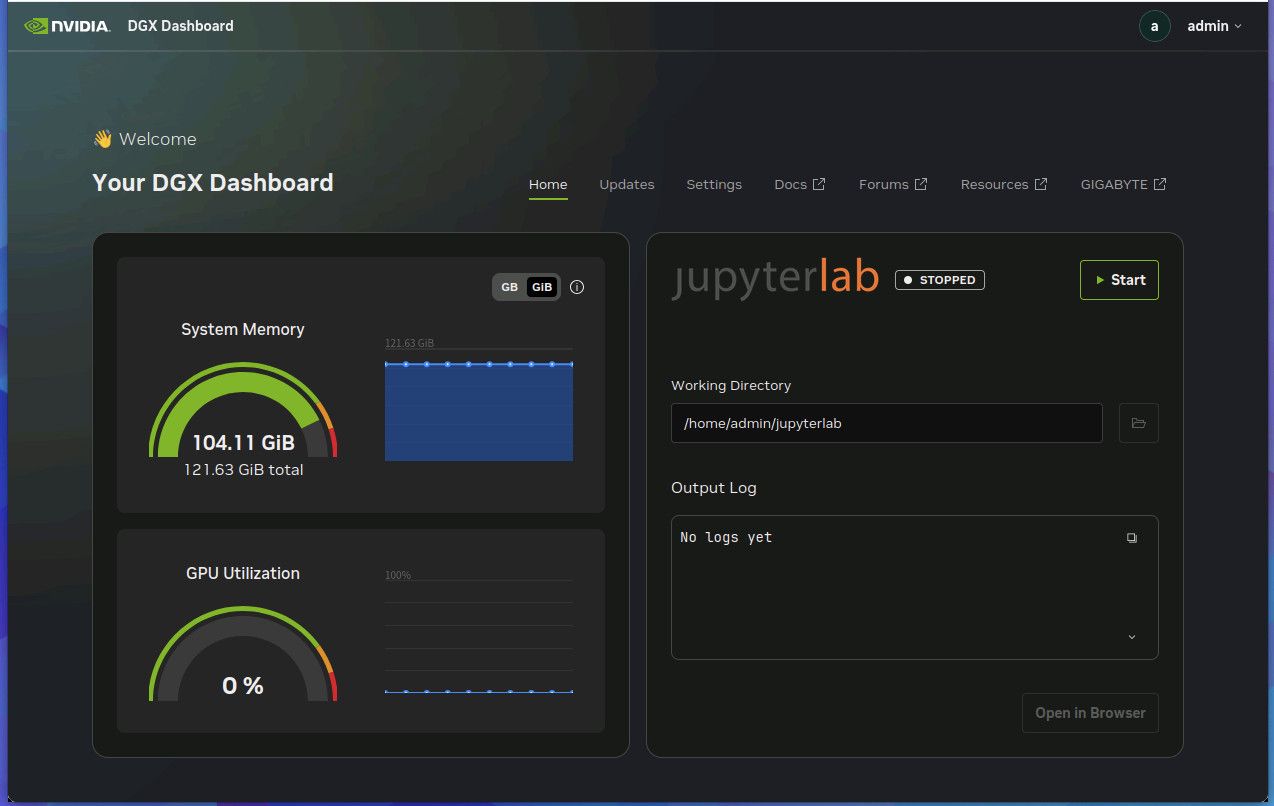Click the '0 %' GPU value

point(243,686)
